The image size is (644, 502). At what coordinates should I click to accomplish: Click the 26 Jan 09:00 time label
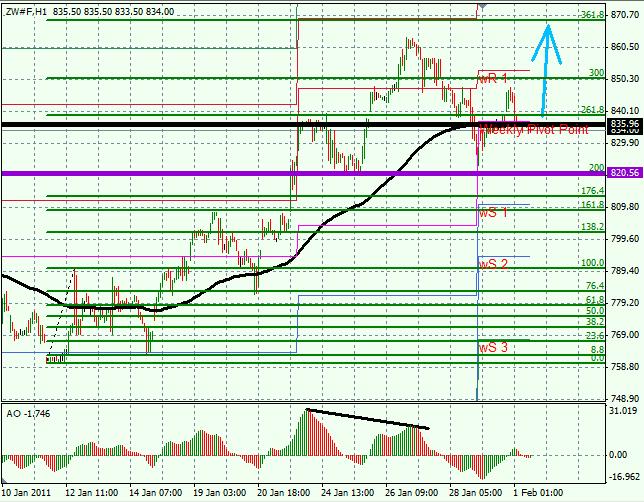(412, 493)
